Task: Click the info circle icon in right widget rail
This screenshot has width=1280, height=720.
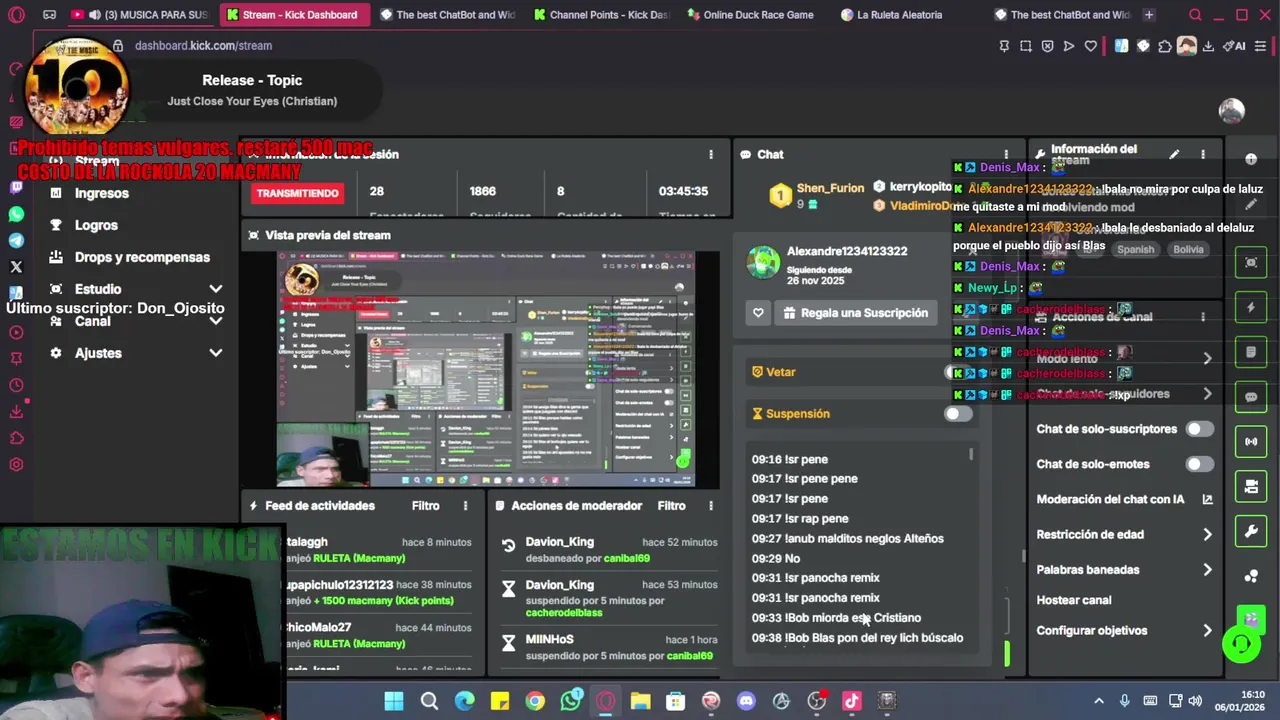Action: [1251, 159]
